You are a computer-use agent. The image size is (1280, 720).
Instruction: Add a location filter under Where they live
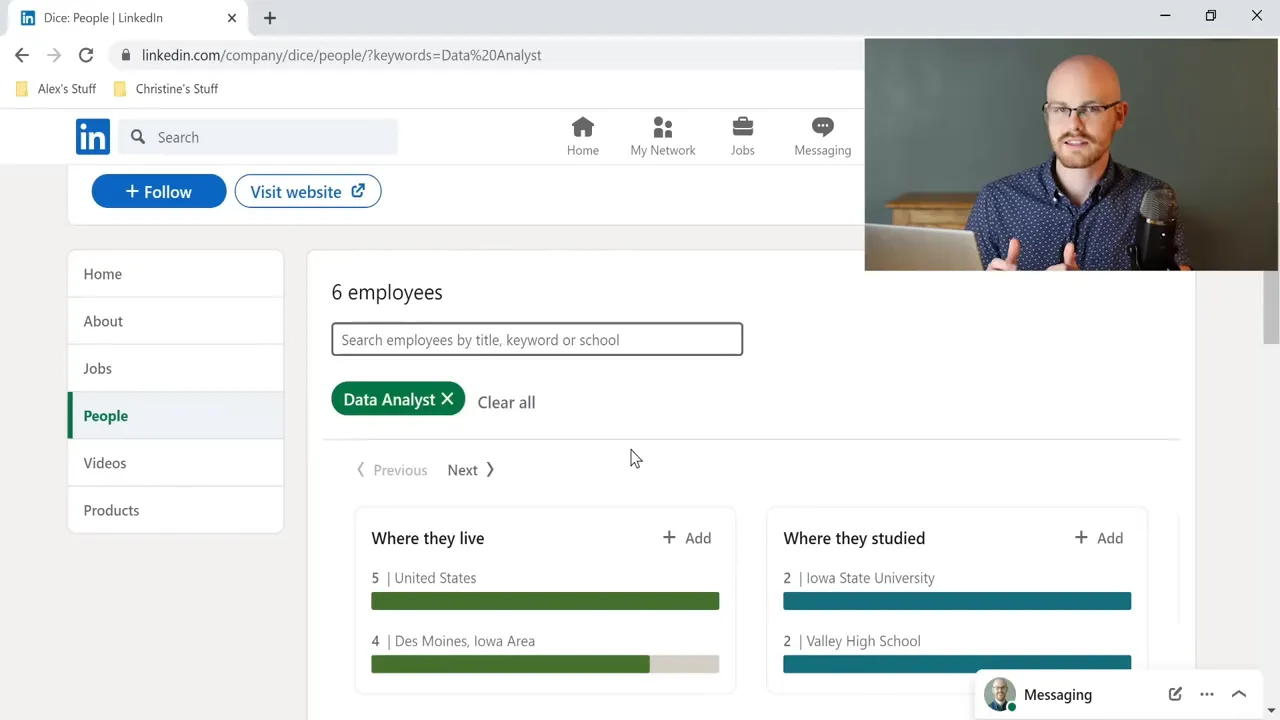tap(686, 538)
